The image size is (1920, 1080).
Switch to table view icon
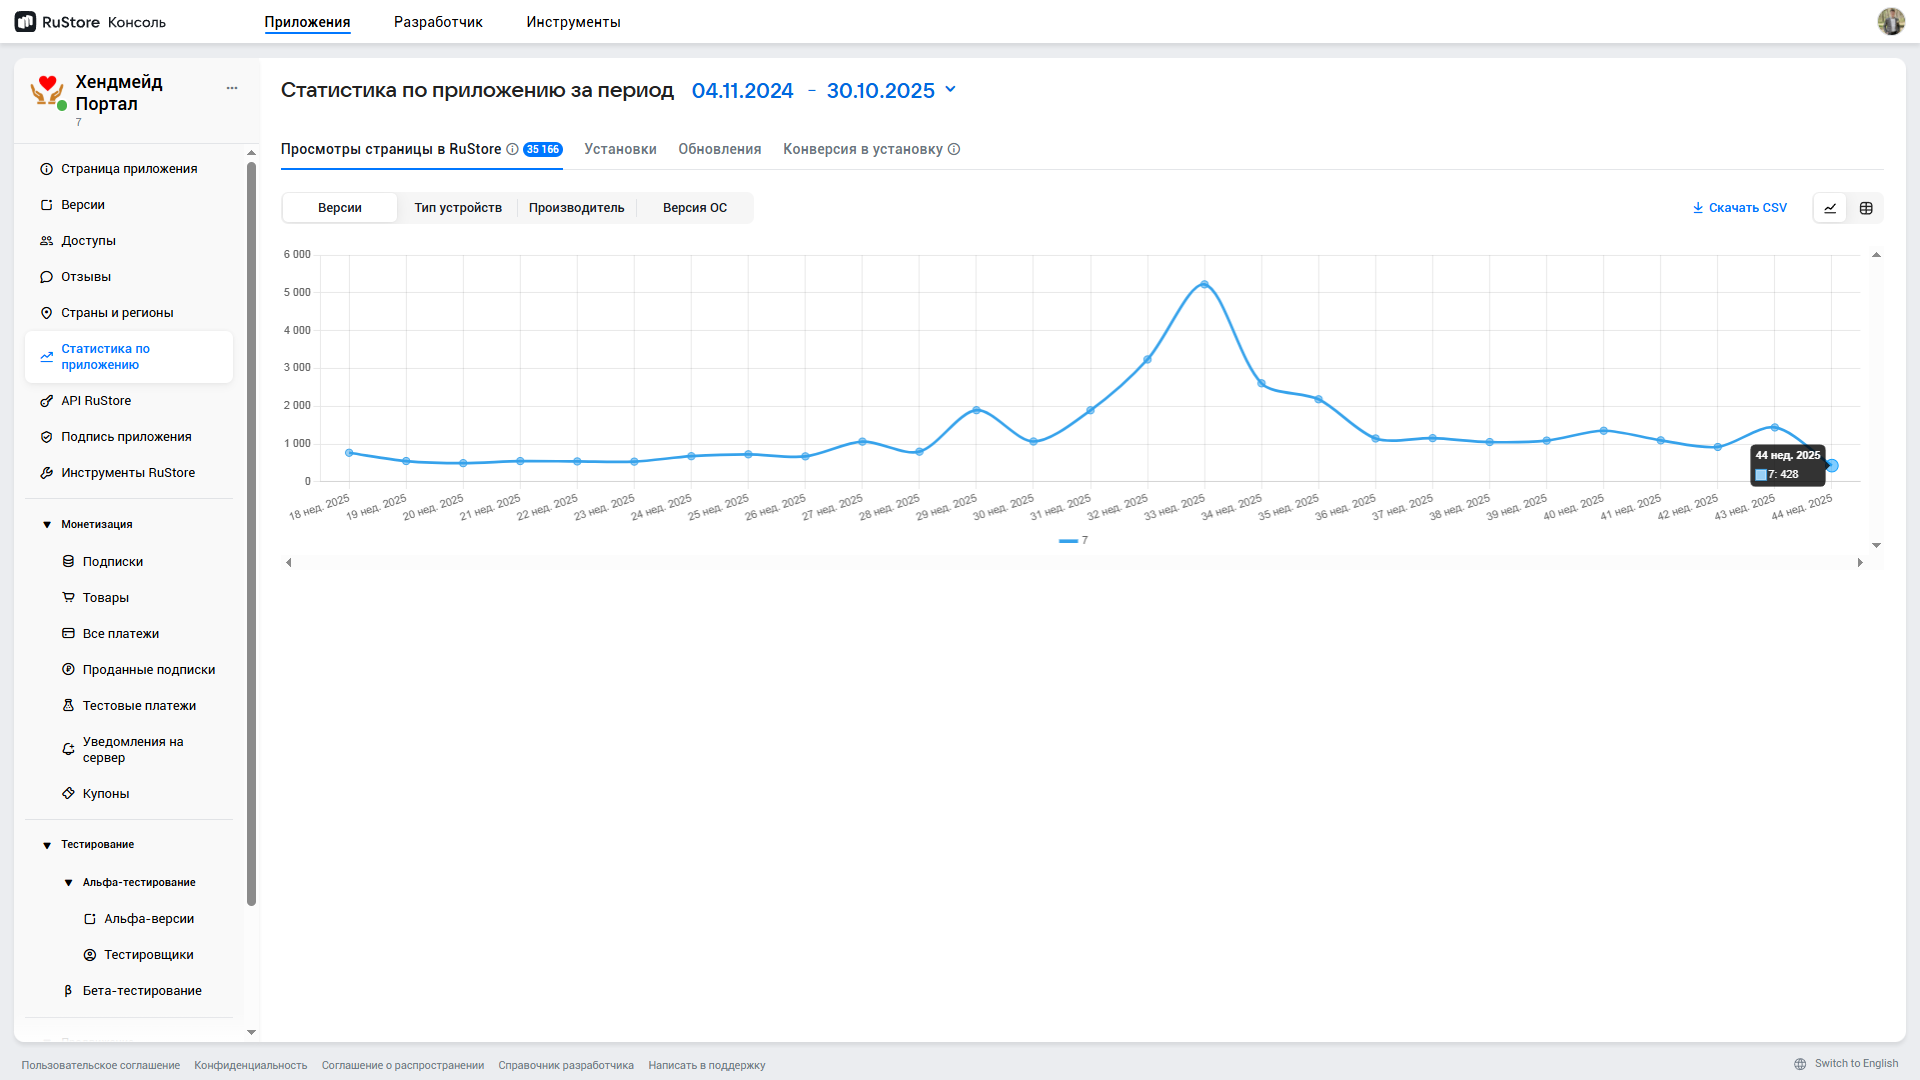click(1866, 208)
